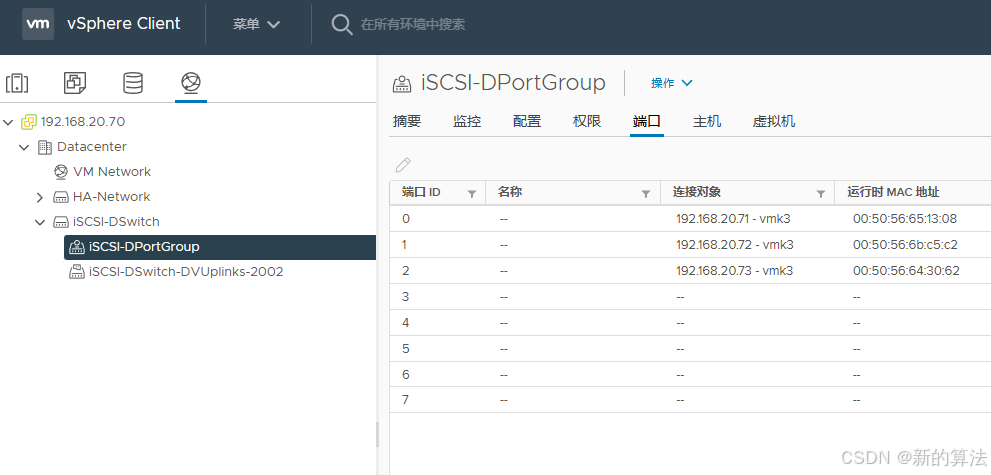Viewport: 991px width, 475px height.
Task: Sort by 运行时 MAC 地址 column header
Action: pyautogui.click(x=893, y=192)
